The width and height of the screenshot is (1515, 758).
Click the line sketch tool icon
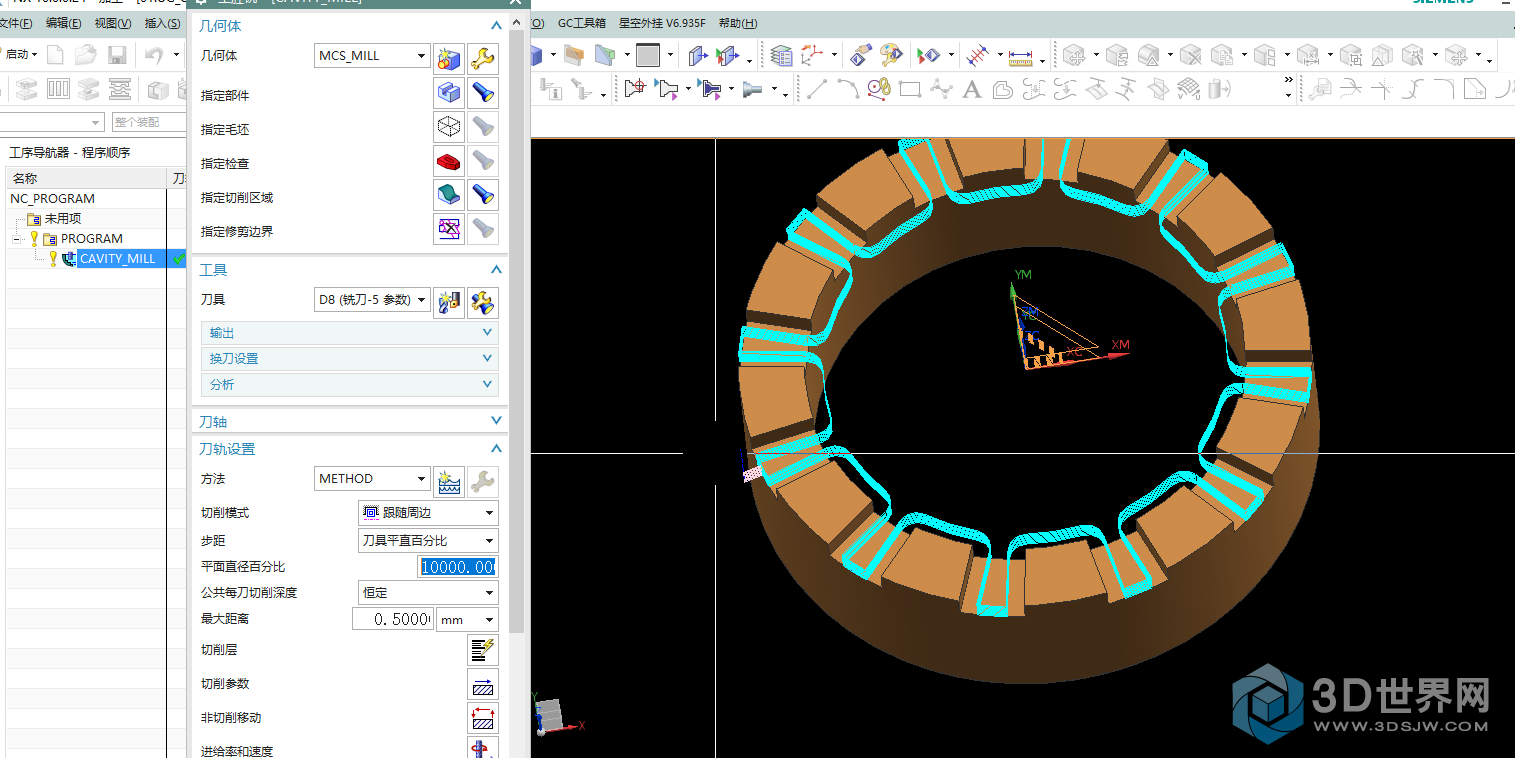(816, 90)
